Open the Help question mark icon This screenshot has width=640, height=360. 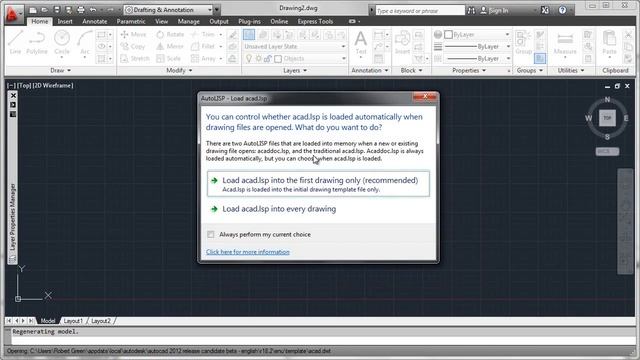tap(562, 10)
